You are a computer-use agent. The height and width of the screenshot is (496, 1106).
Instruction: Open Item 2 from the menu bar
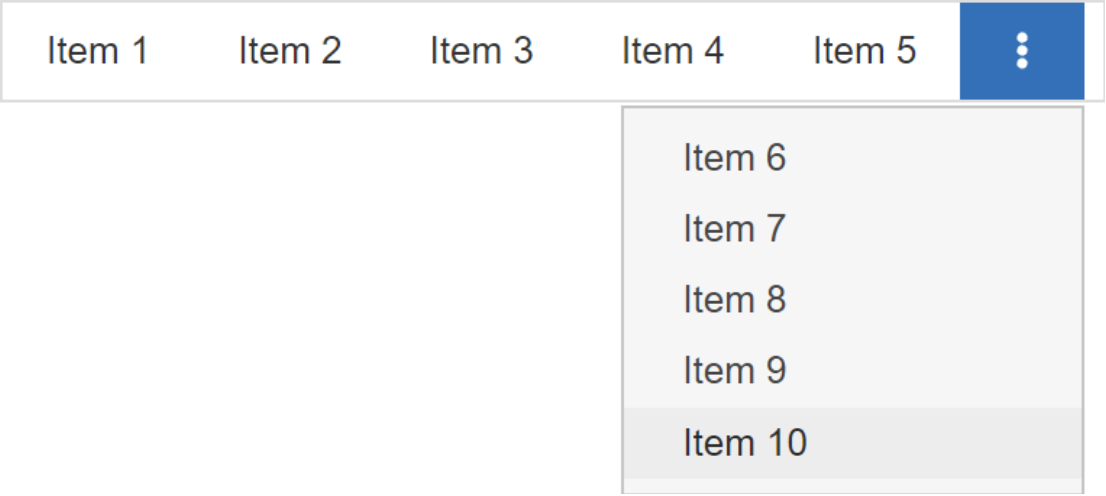[x=289, y=51]
